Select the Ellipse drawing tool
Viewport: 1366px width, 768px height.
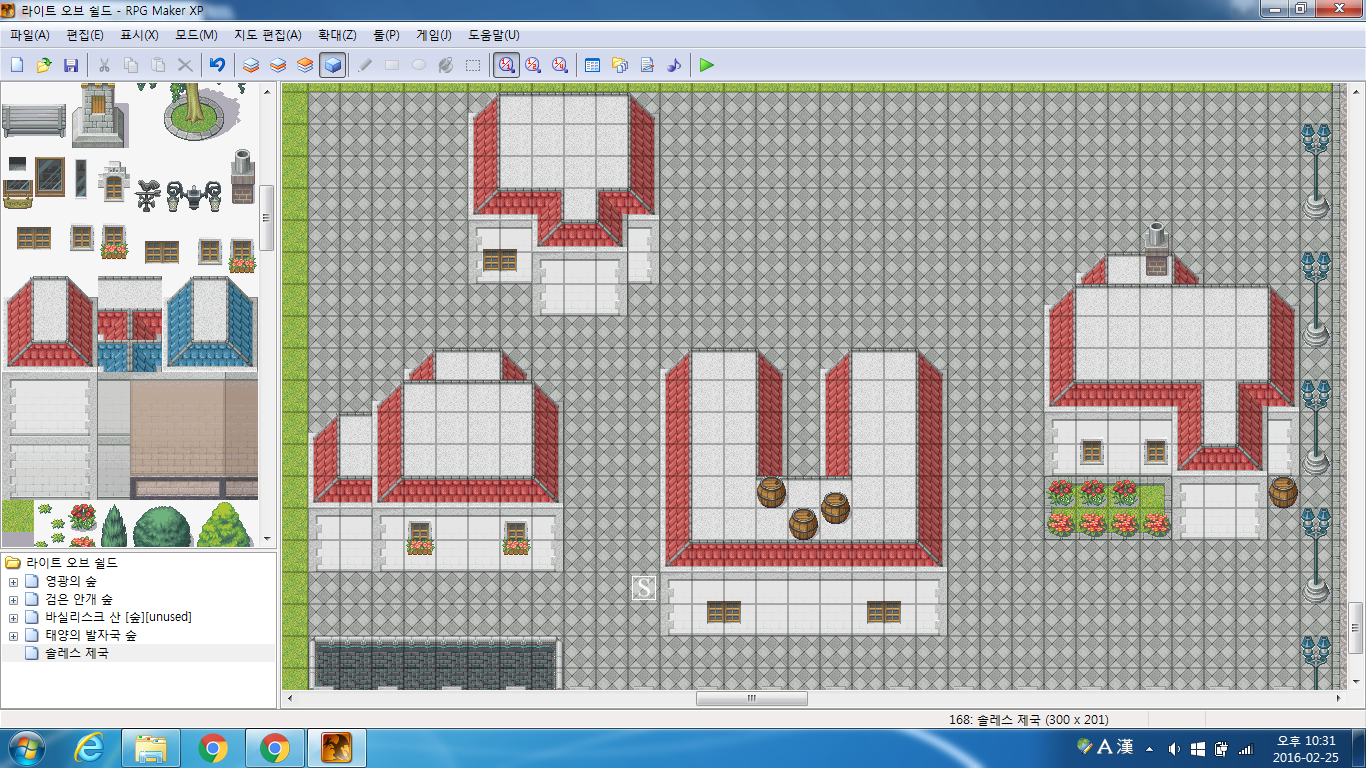pos(419,65)
